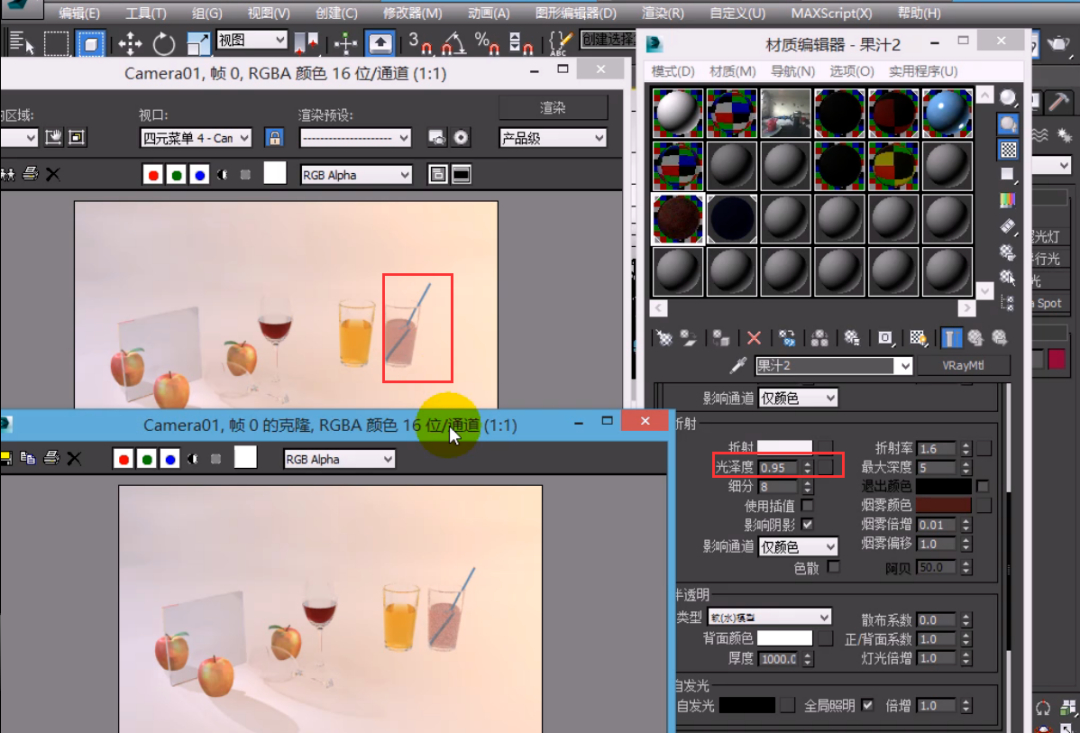
Task: Pick material from object with eyedropper
Action: (x=738, y=365)
